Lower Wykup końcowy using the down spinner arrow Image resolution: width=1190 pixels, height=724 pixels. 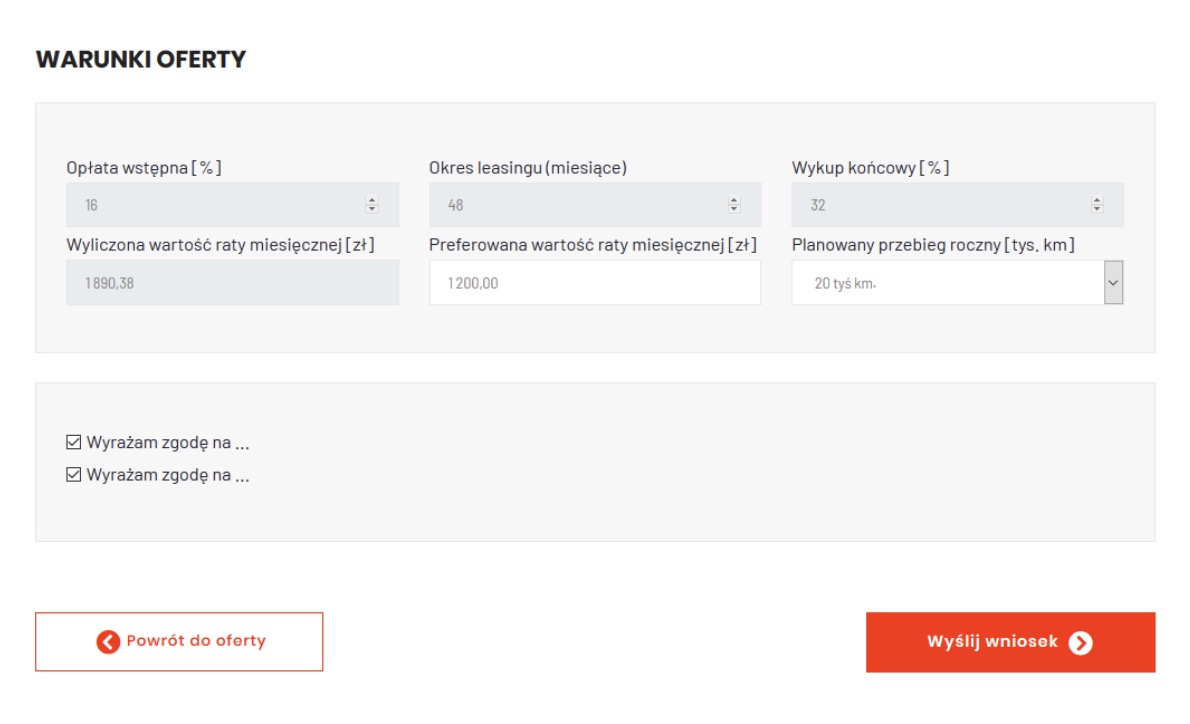(1097, 209)
